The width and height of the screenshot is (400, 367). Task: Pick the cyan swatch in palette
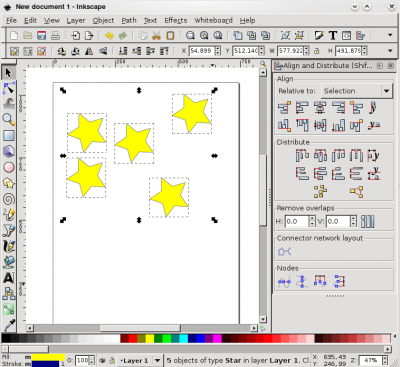[x=183, y=339]
